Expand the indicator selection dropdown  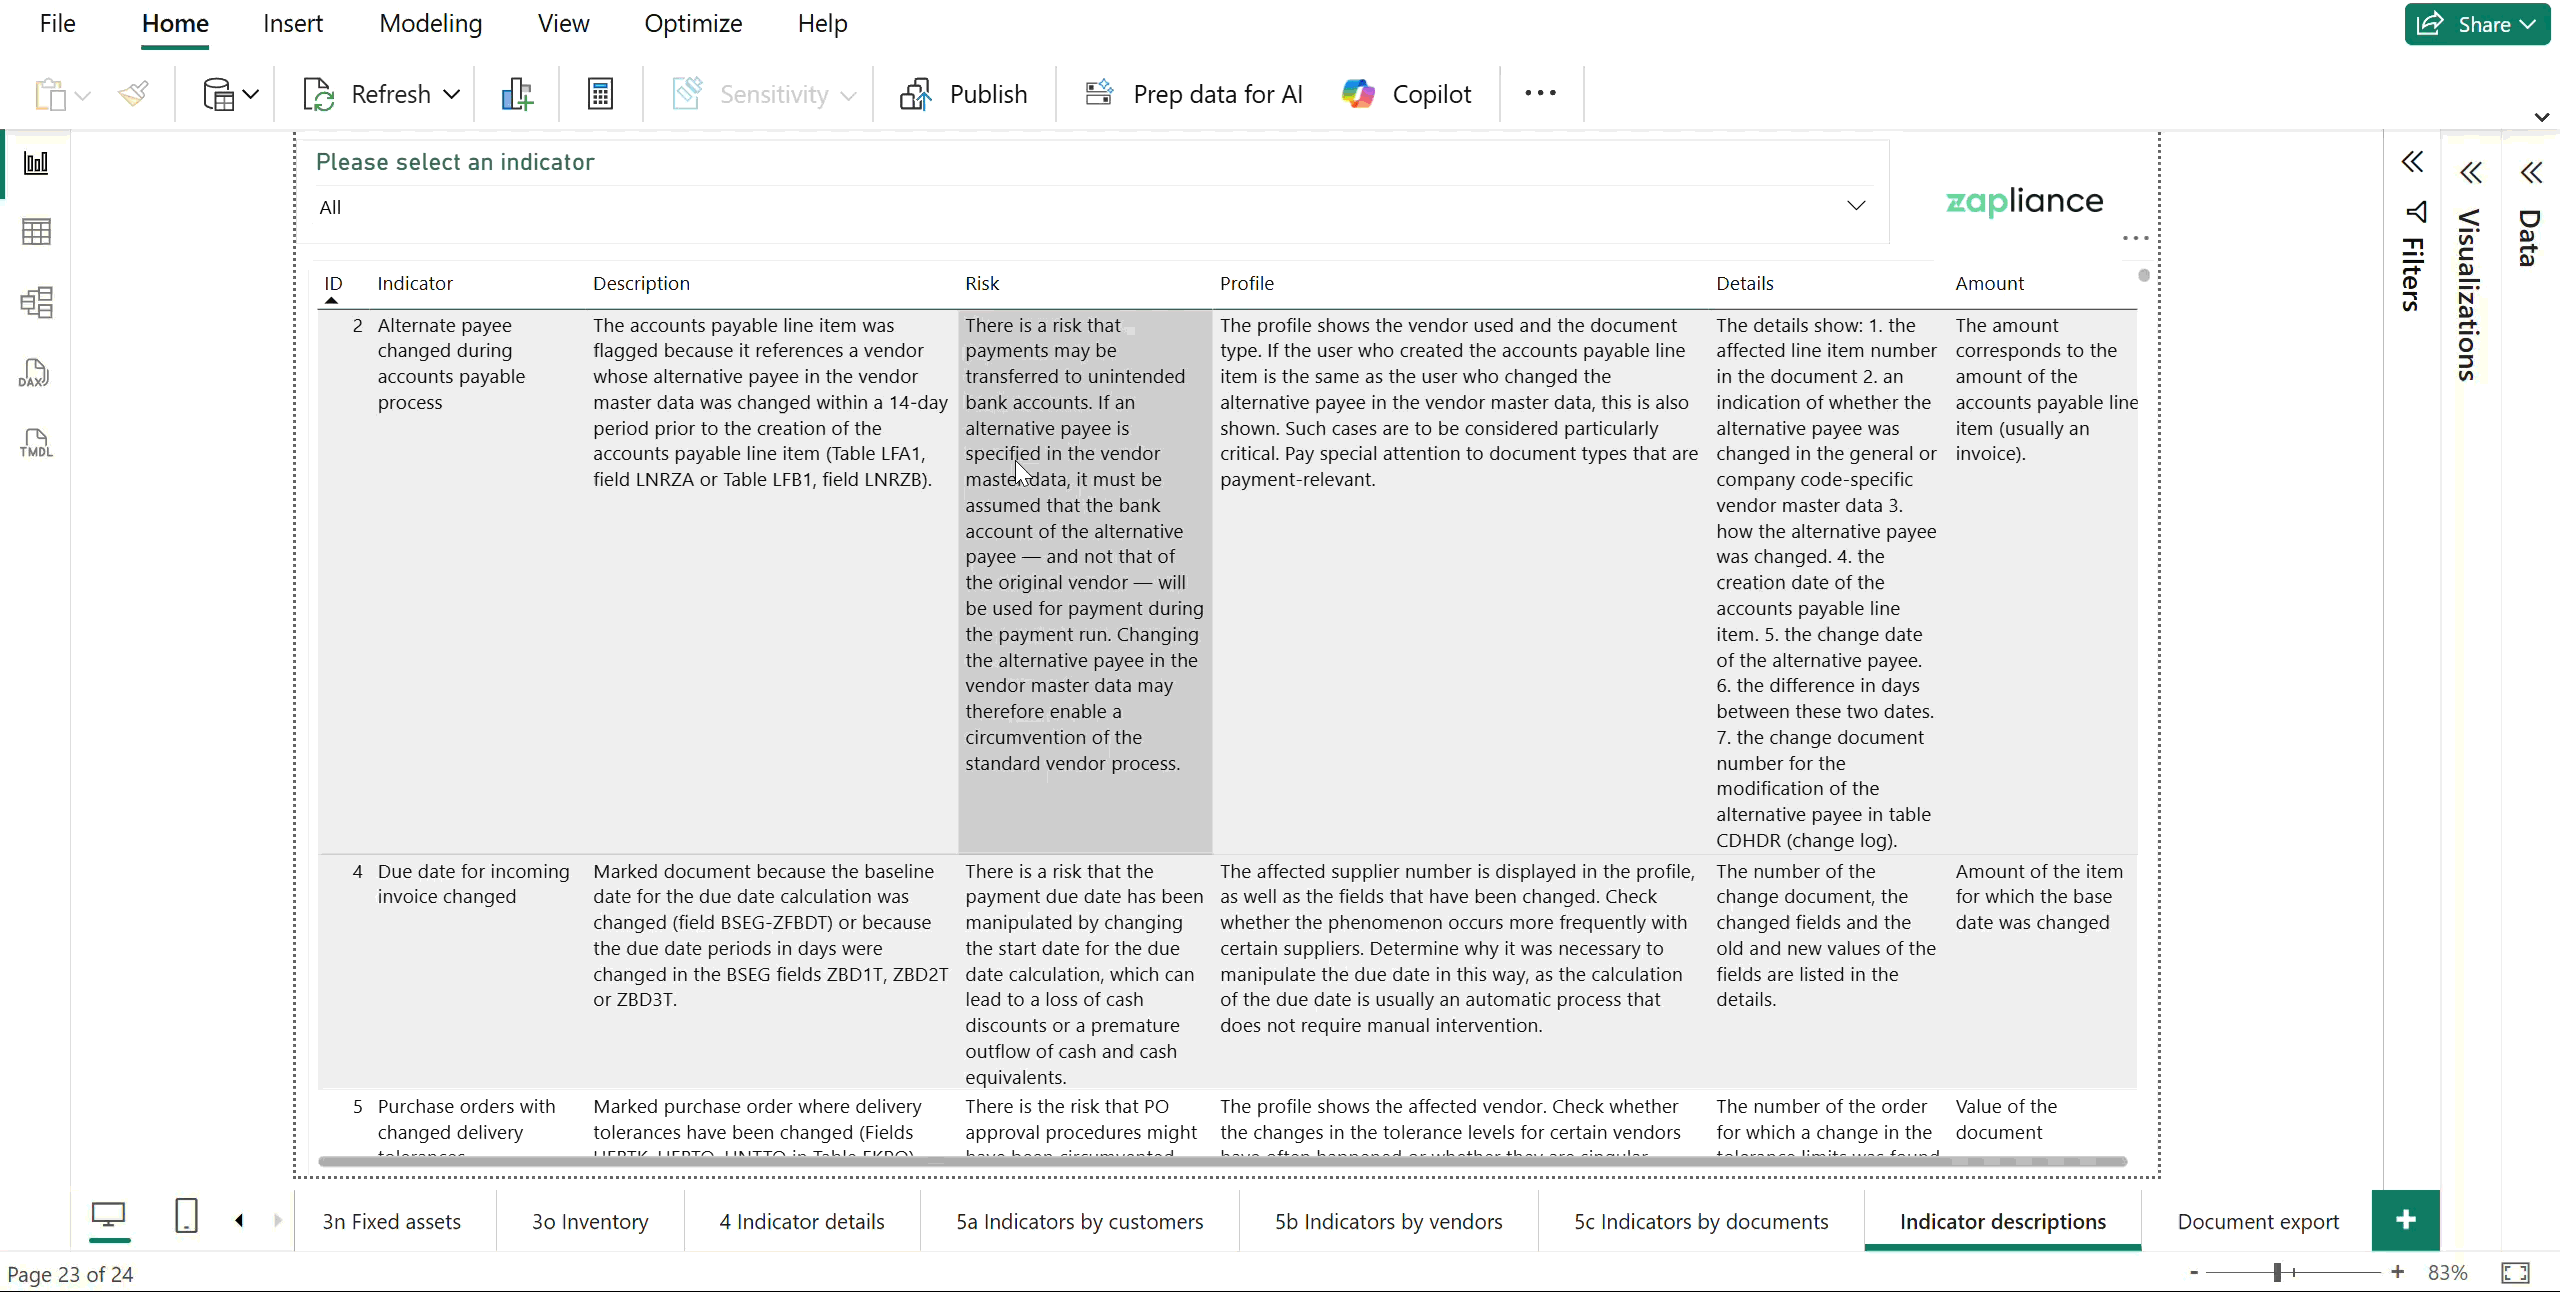[x=1856, y=206]
